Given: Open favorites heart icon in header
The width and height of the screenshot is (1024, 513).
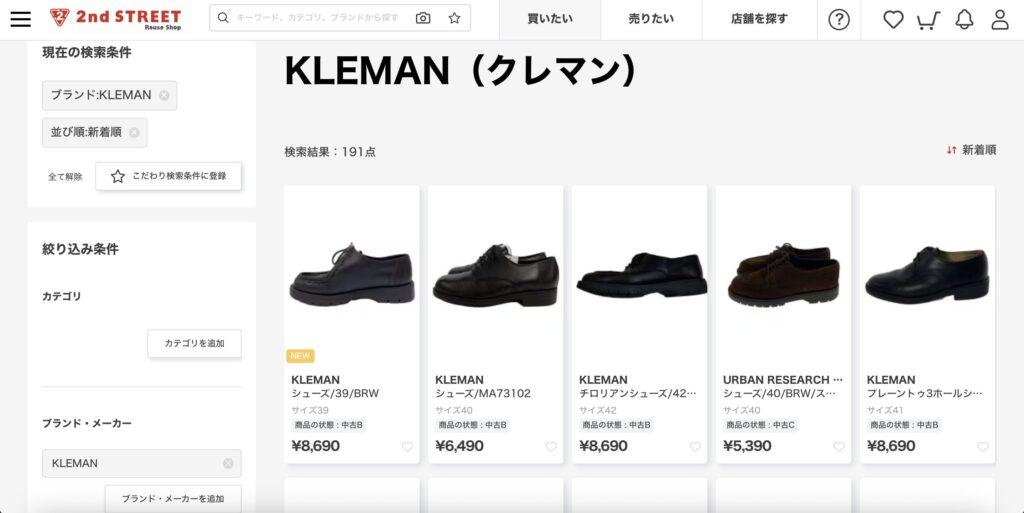Looking at the screenshot, I should tap(893, 20).
